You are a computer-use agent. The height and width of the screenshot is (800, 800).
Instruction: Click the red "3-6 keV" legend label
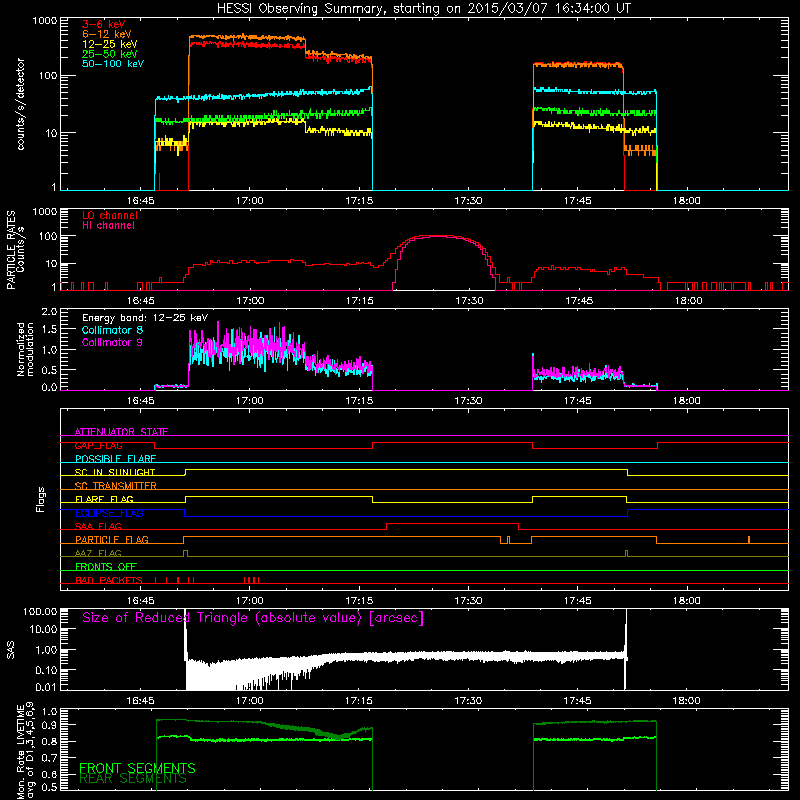(103, 24)
